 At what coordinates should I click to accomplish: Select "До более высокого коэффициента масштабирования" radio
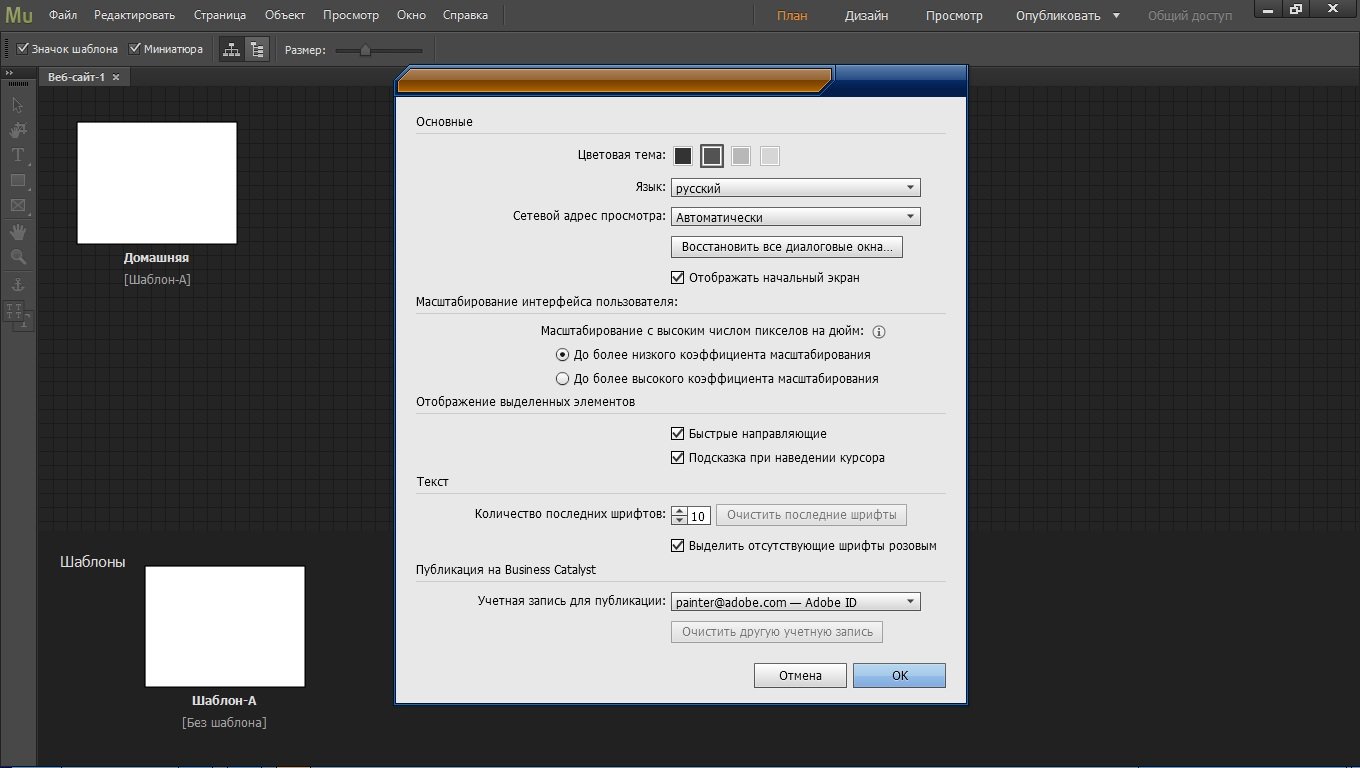coord(562,379)
